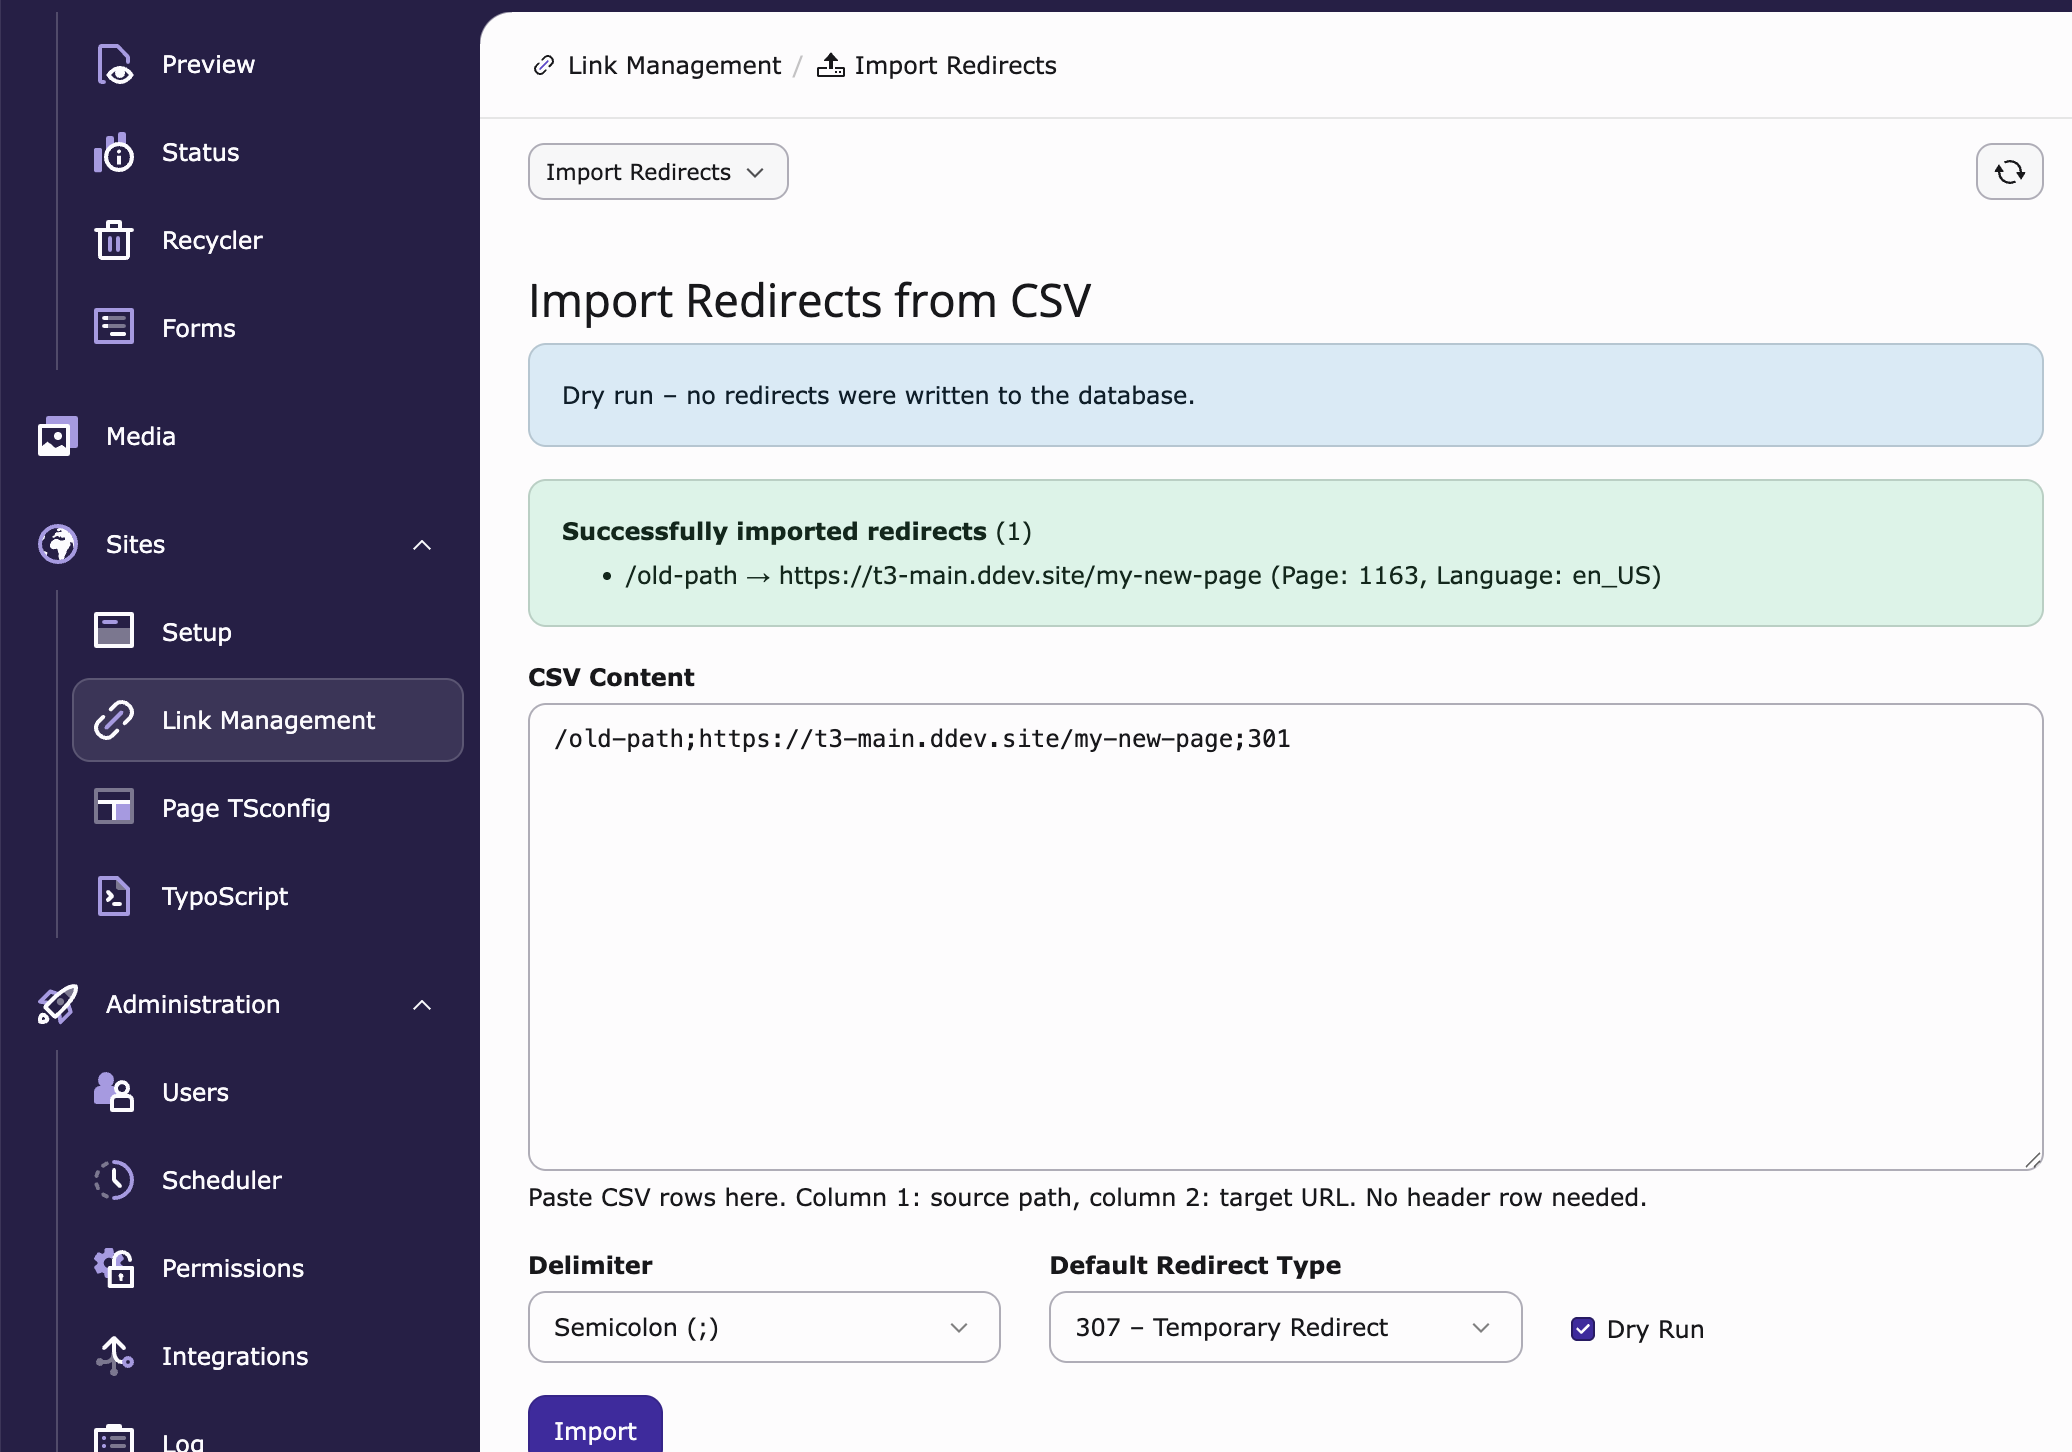2072x1452 pixels.
Task: Open the Link Management menu entry
Action: coord(268,720)
